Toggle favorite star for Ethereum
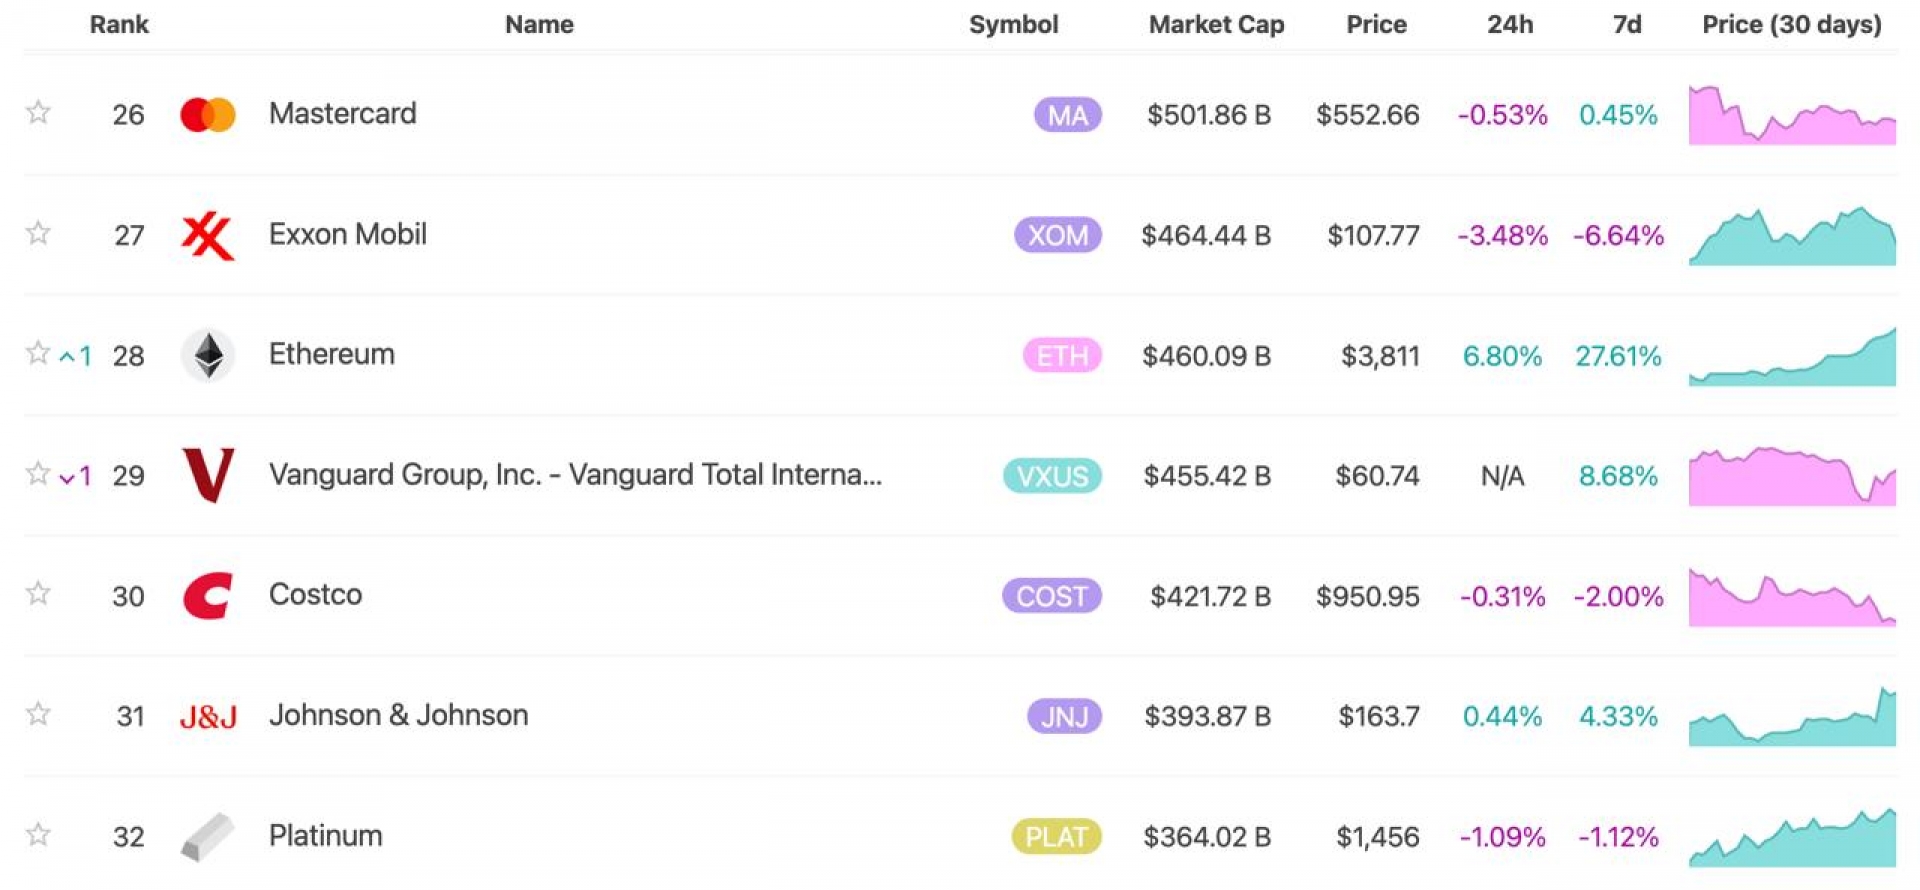This screenshot has height=890, width=1920. (x=38, y=353)
